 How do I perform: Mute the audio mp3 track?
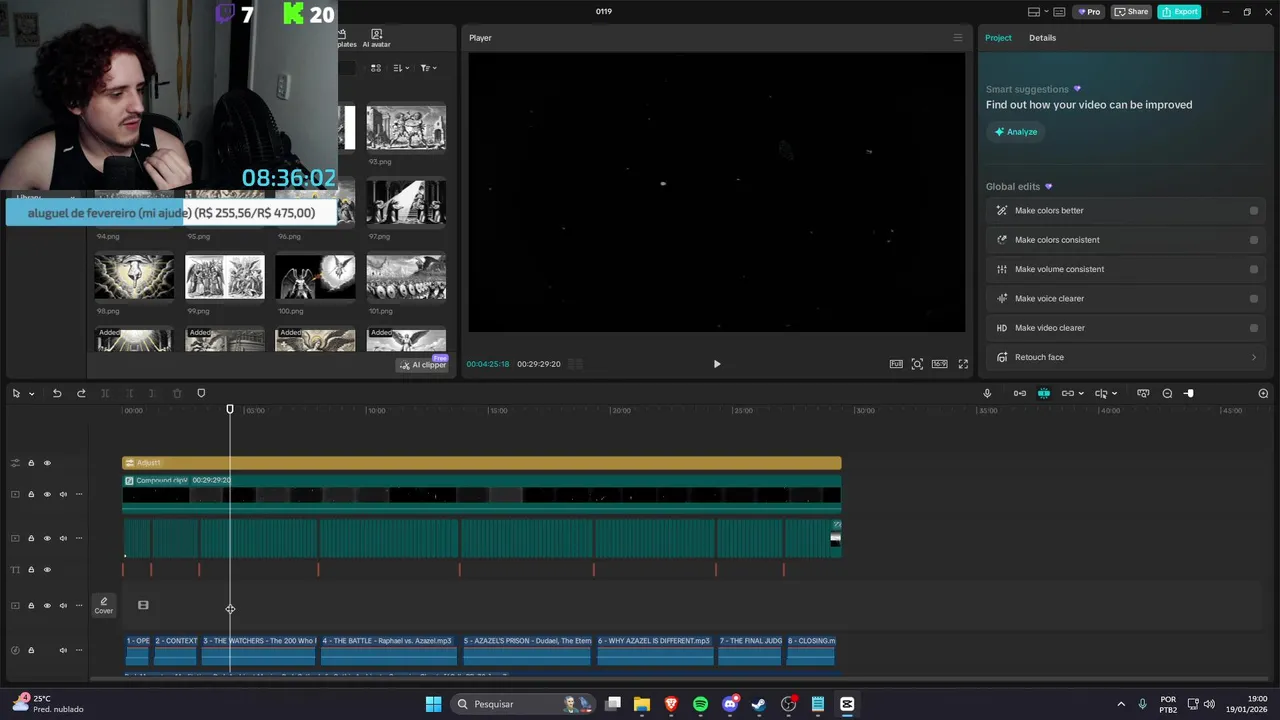63,650
